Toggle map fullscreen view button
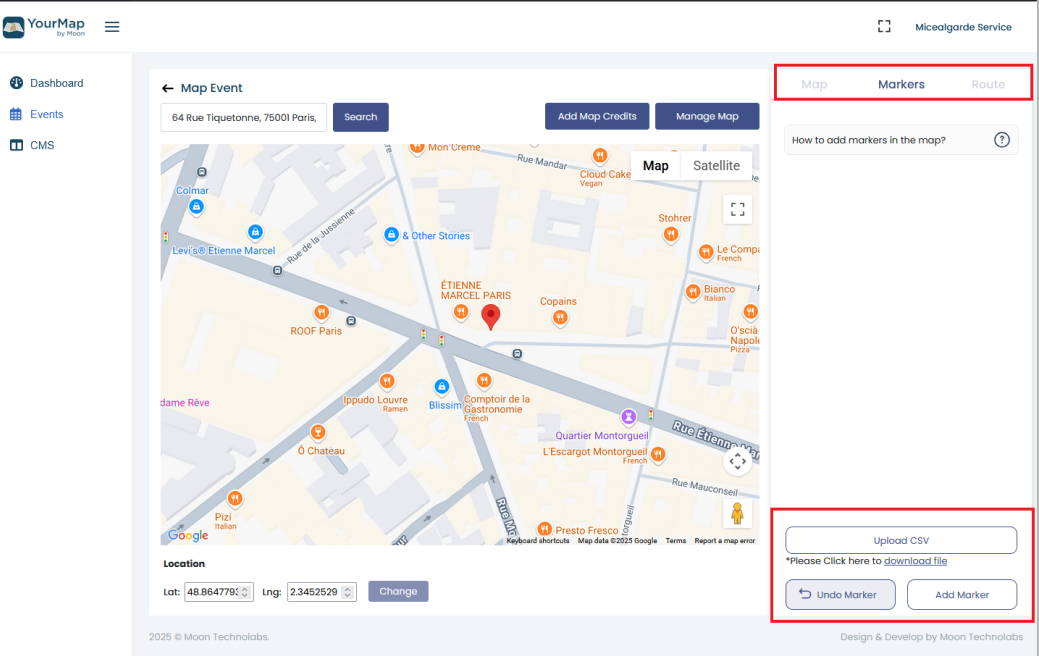Image resolution: width=1039 pixels, height=656 pixels. pos(738,209)
